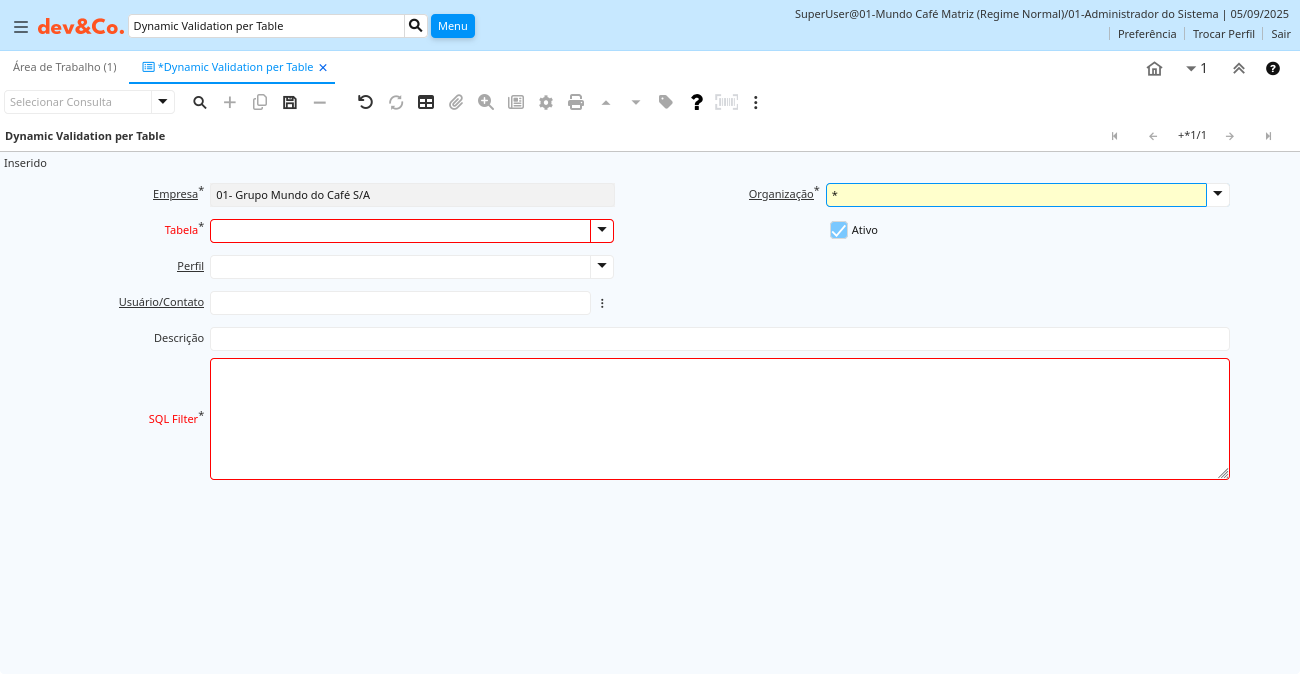1300x674 pixels.
Task: Click the Undo changes toolbar icon
Action: coord(365,102)
